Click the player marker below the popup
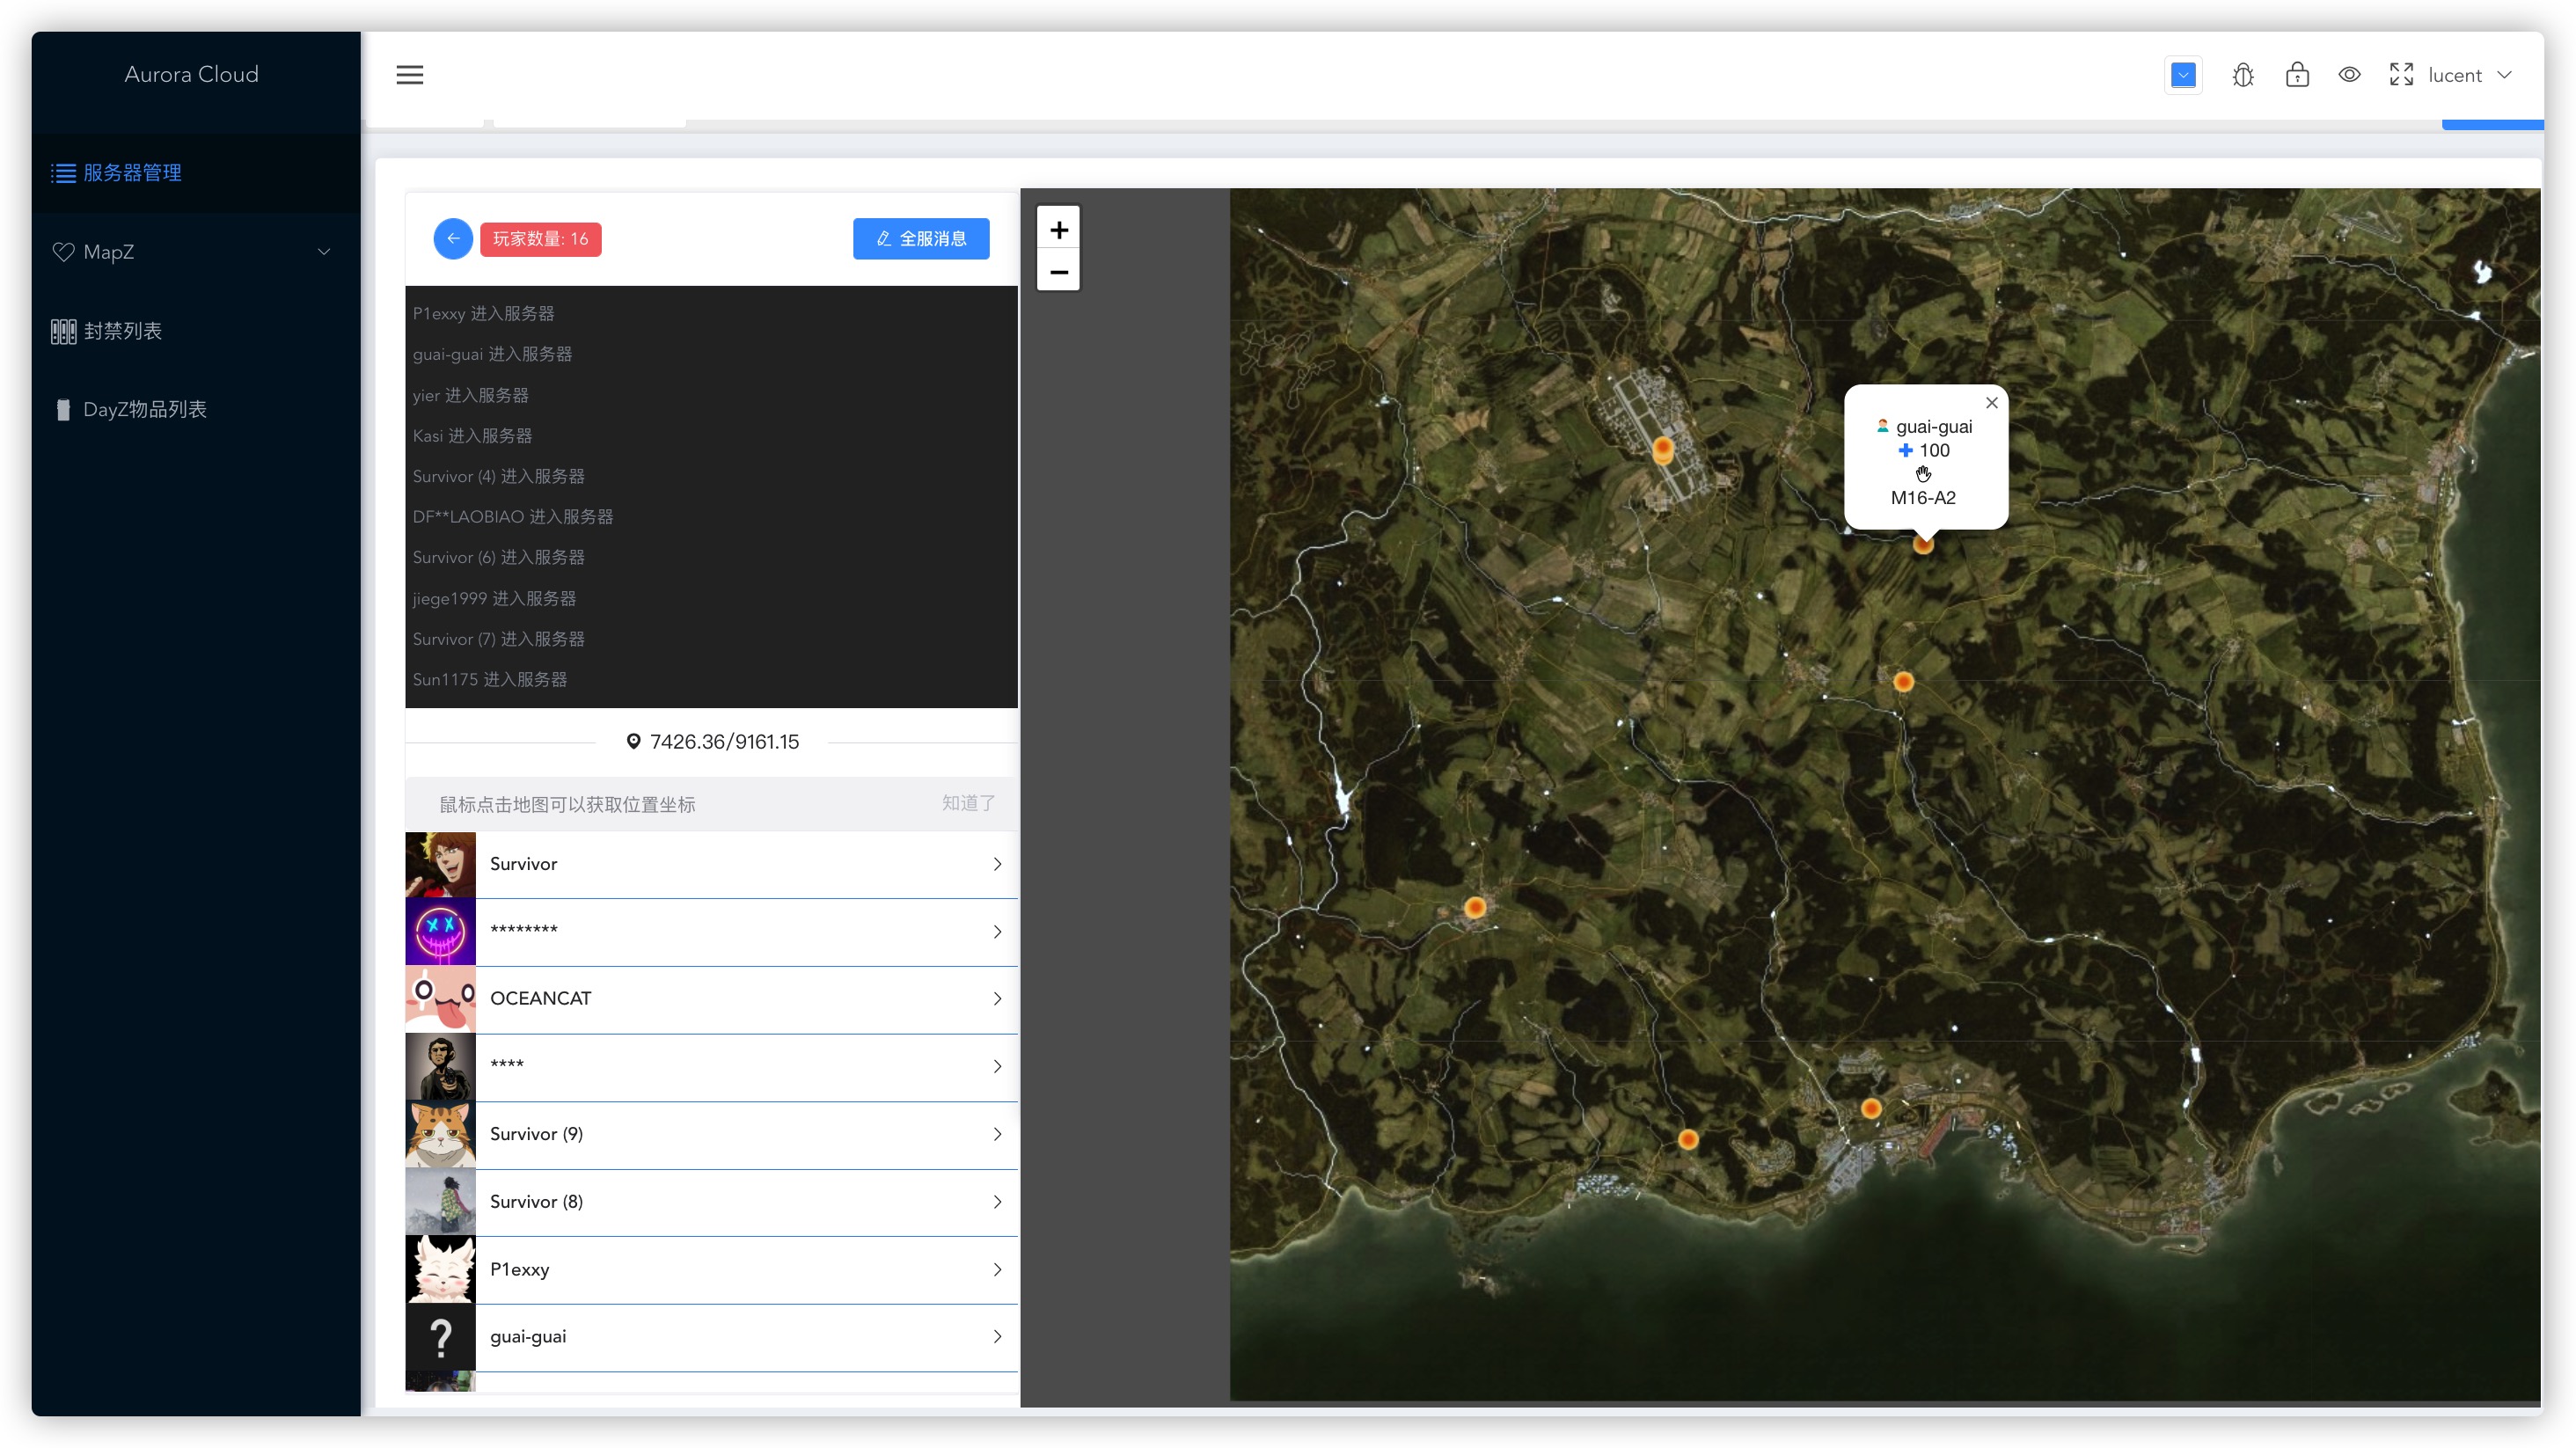Viewport: 2576px width, 1448px height. (1923, 545)
